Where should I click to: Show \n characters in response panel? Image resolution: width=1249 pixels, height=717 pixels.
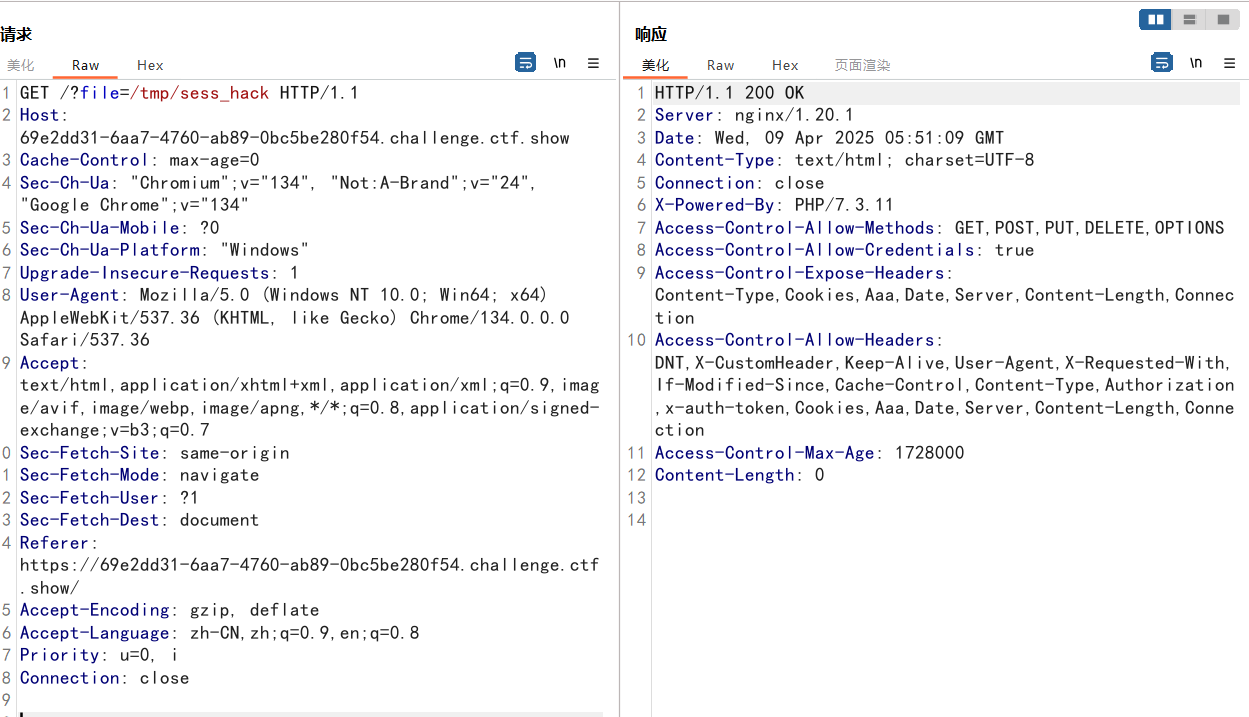1196,63
